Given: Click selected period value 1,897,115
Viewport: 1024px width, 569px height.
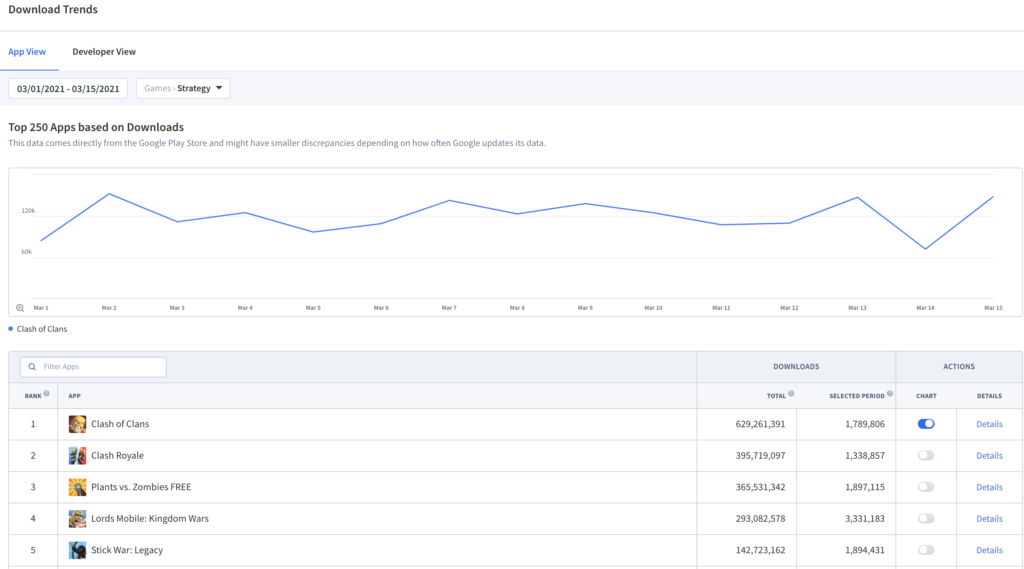Looking at the screenshot, I should (865, 487).
